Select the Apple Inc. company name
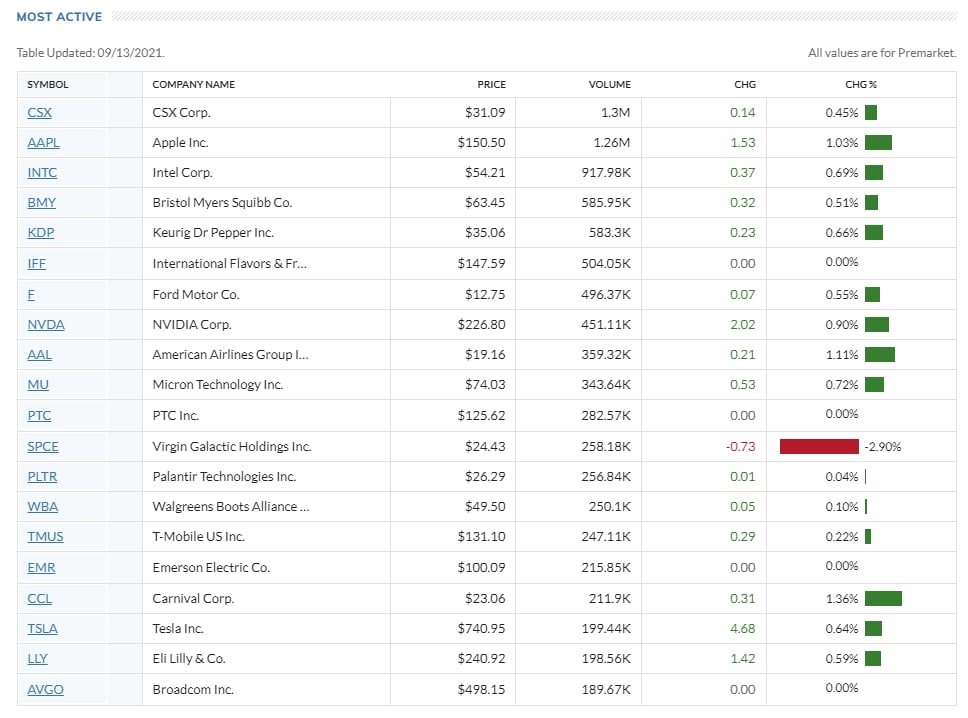Screen dimensions: 968x718 [180, 143]
